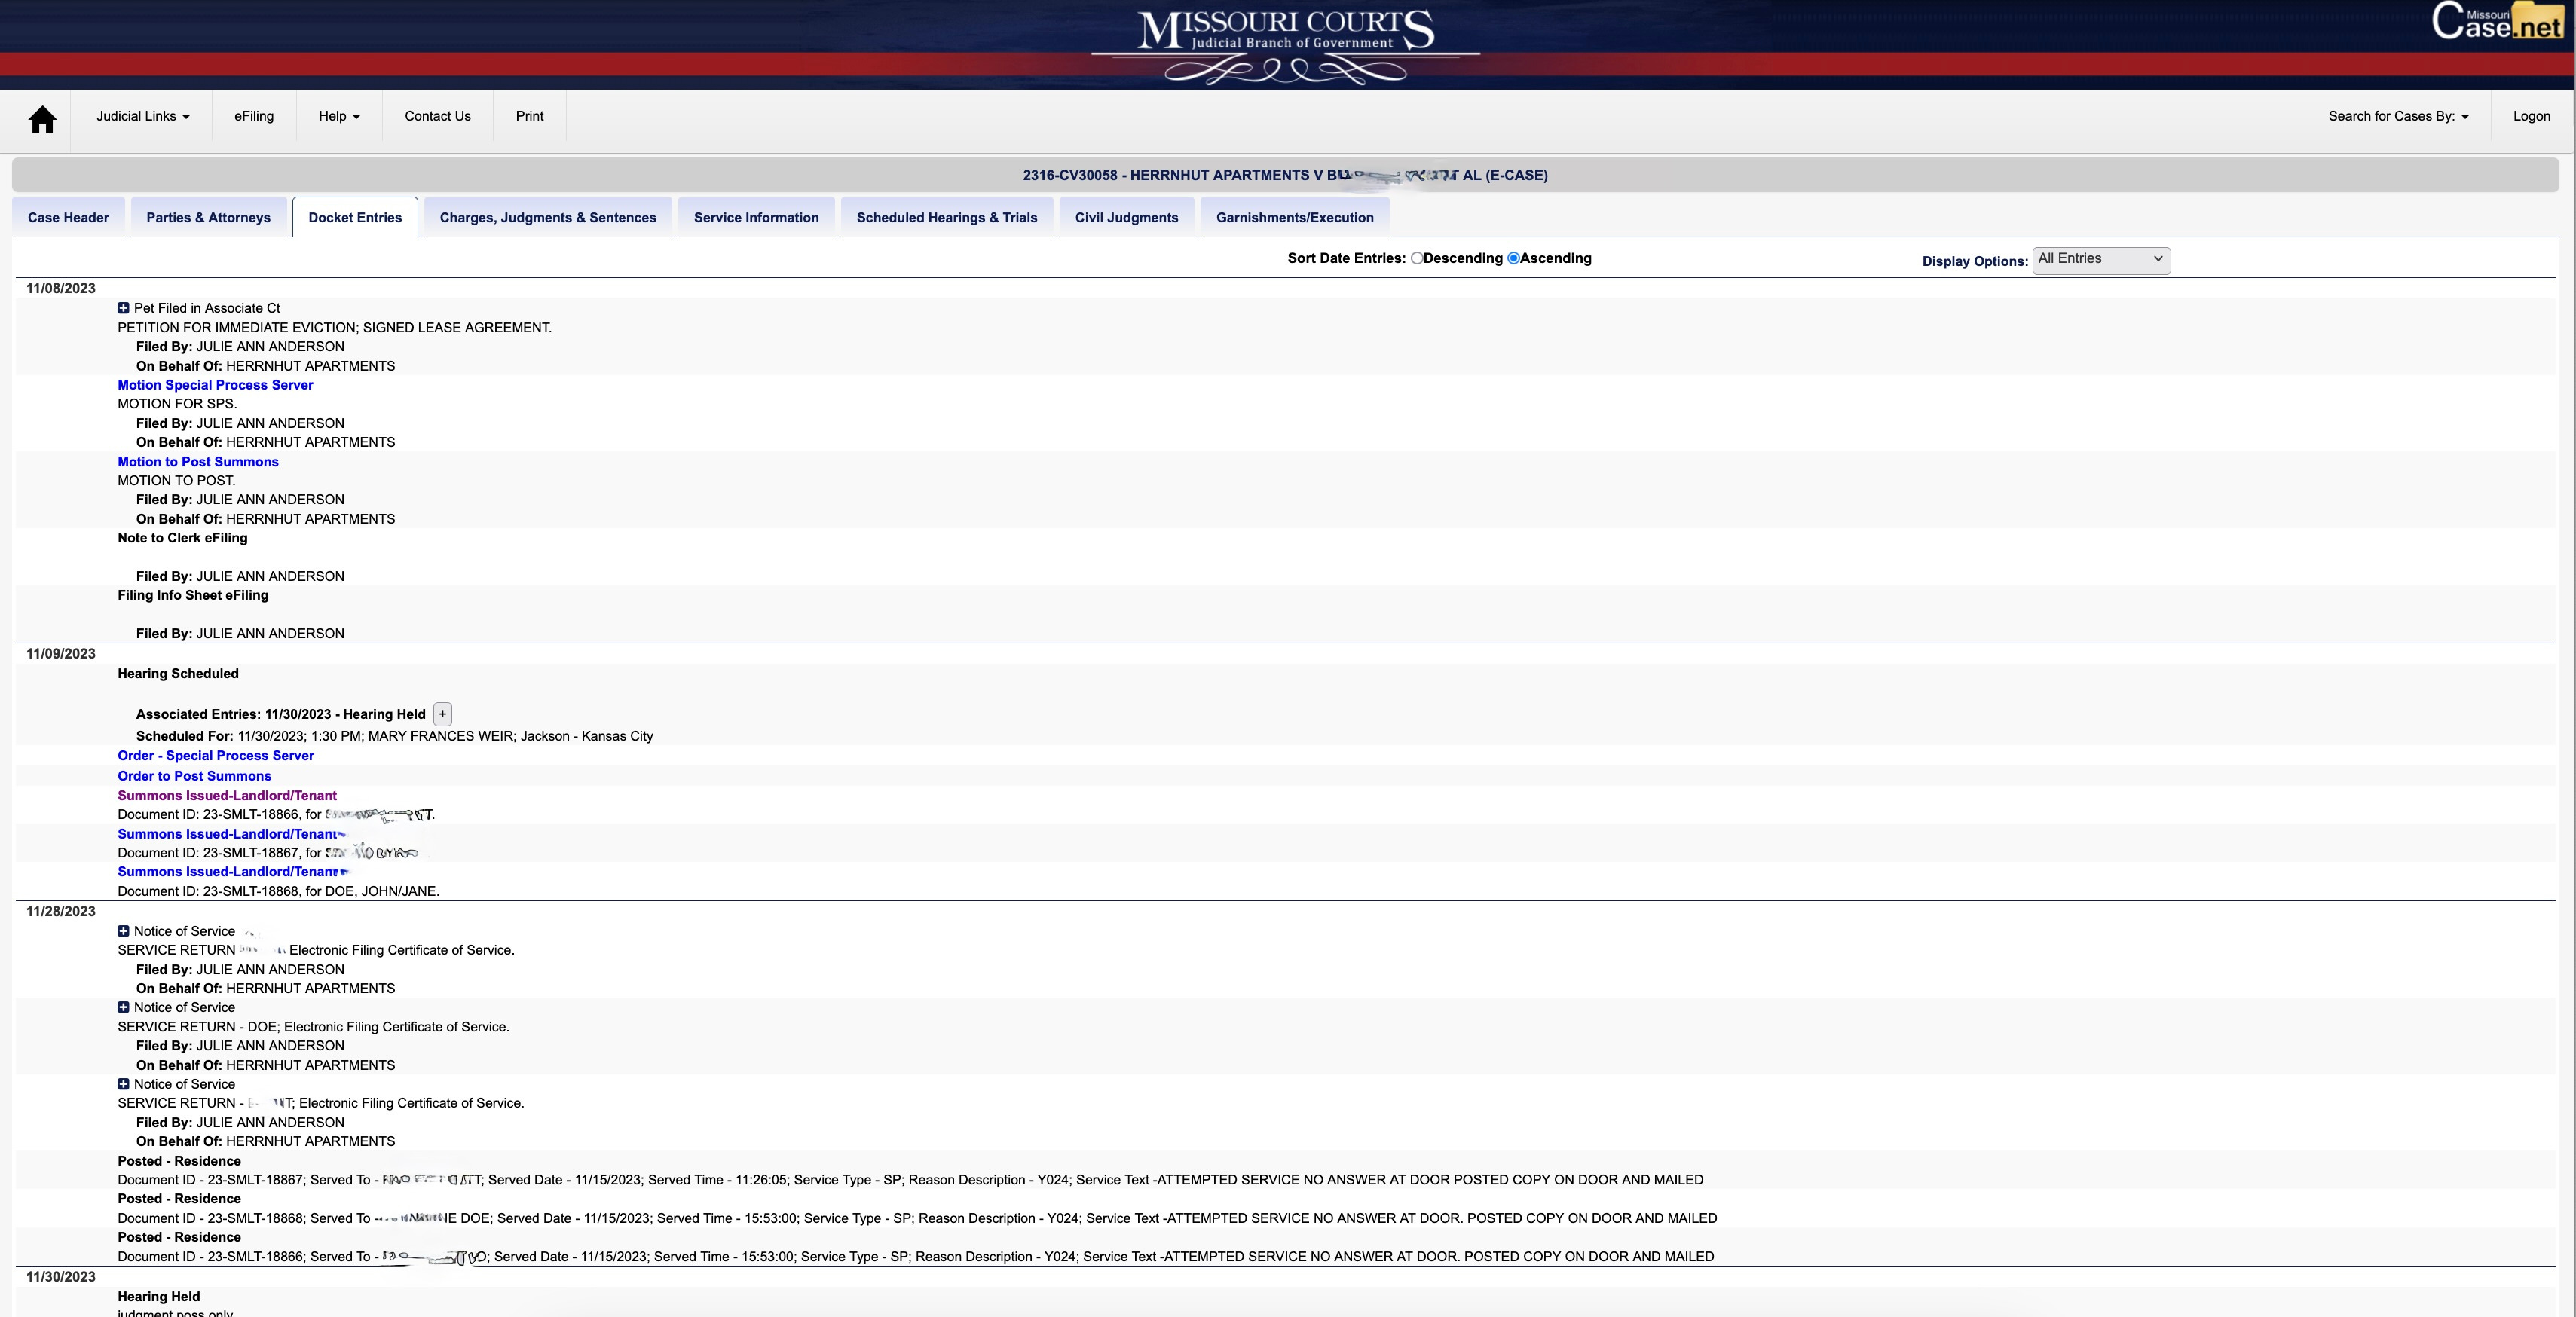Viewport: 2576px width, 1317px height.
Task: Click MOTION FOR SPS. text
Action: tap(177, 404)
